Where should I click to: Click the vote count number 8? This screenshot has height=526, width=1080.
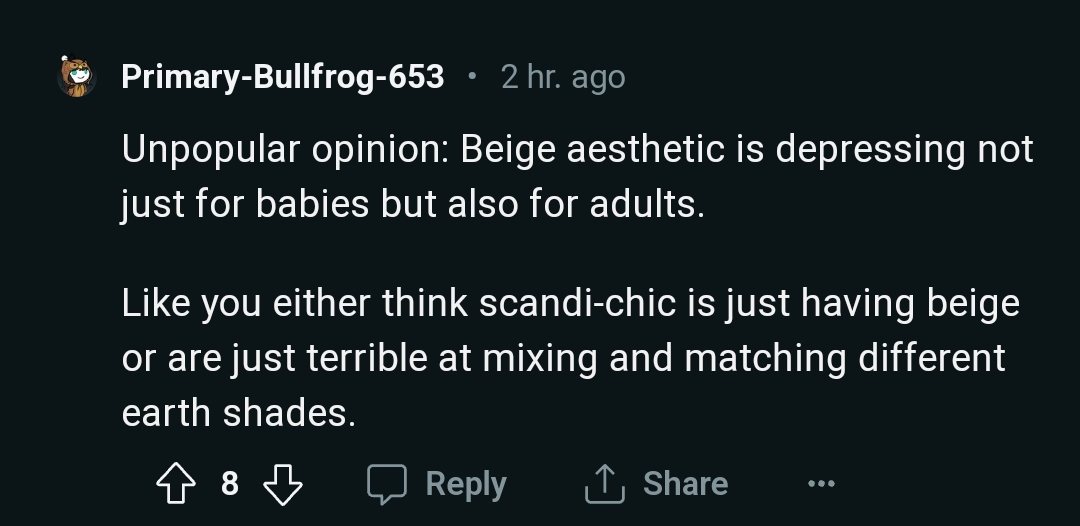(229, 484)
